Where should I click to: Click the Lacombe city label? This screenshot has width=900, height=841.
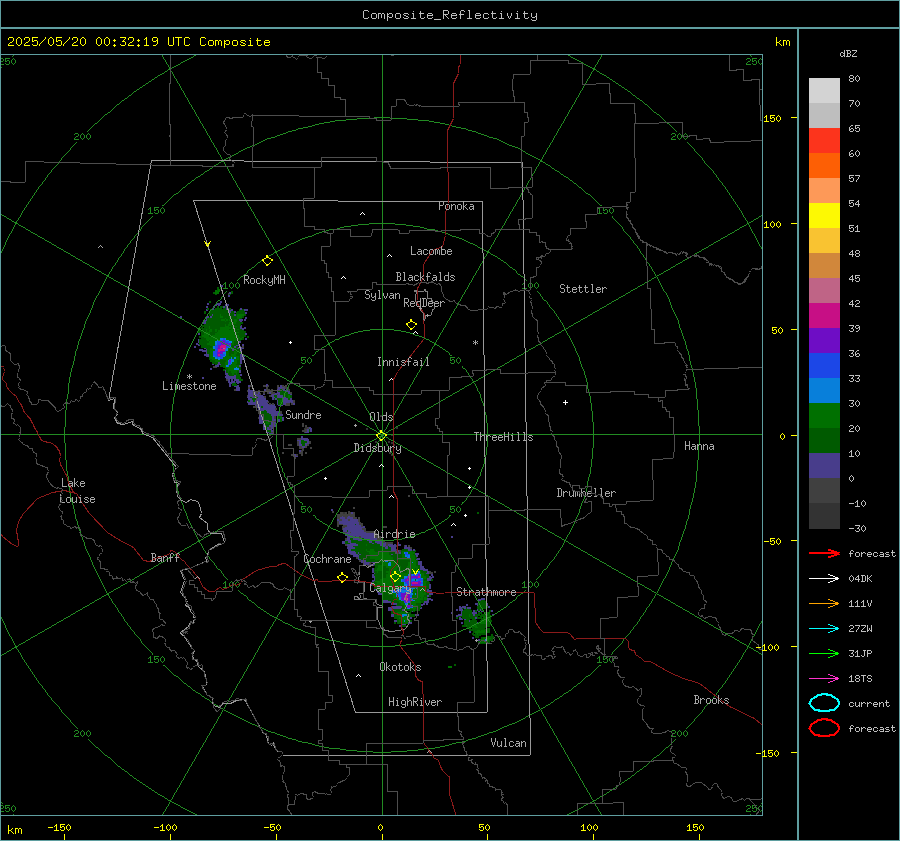(431, 251)
